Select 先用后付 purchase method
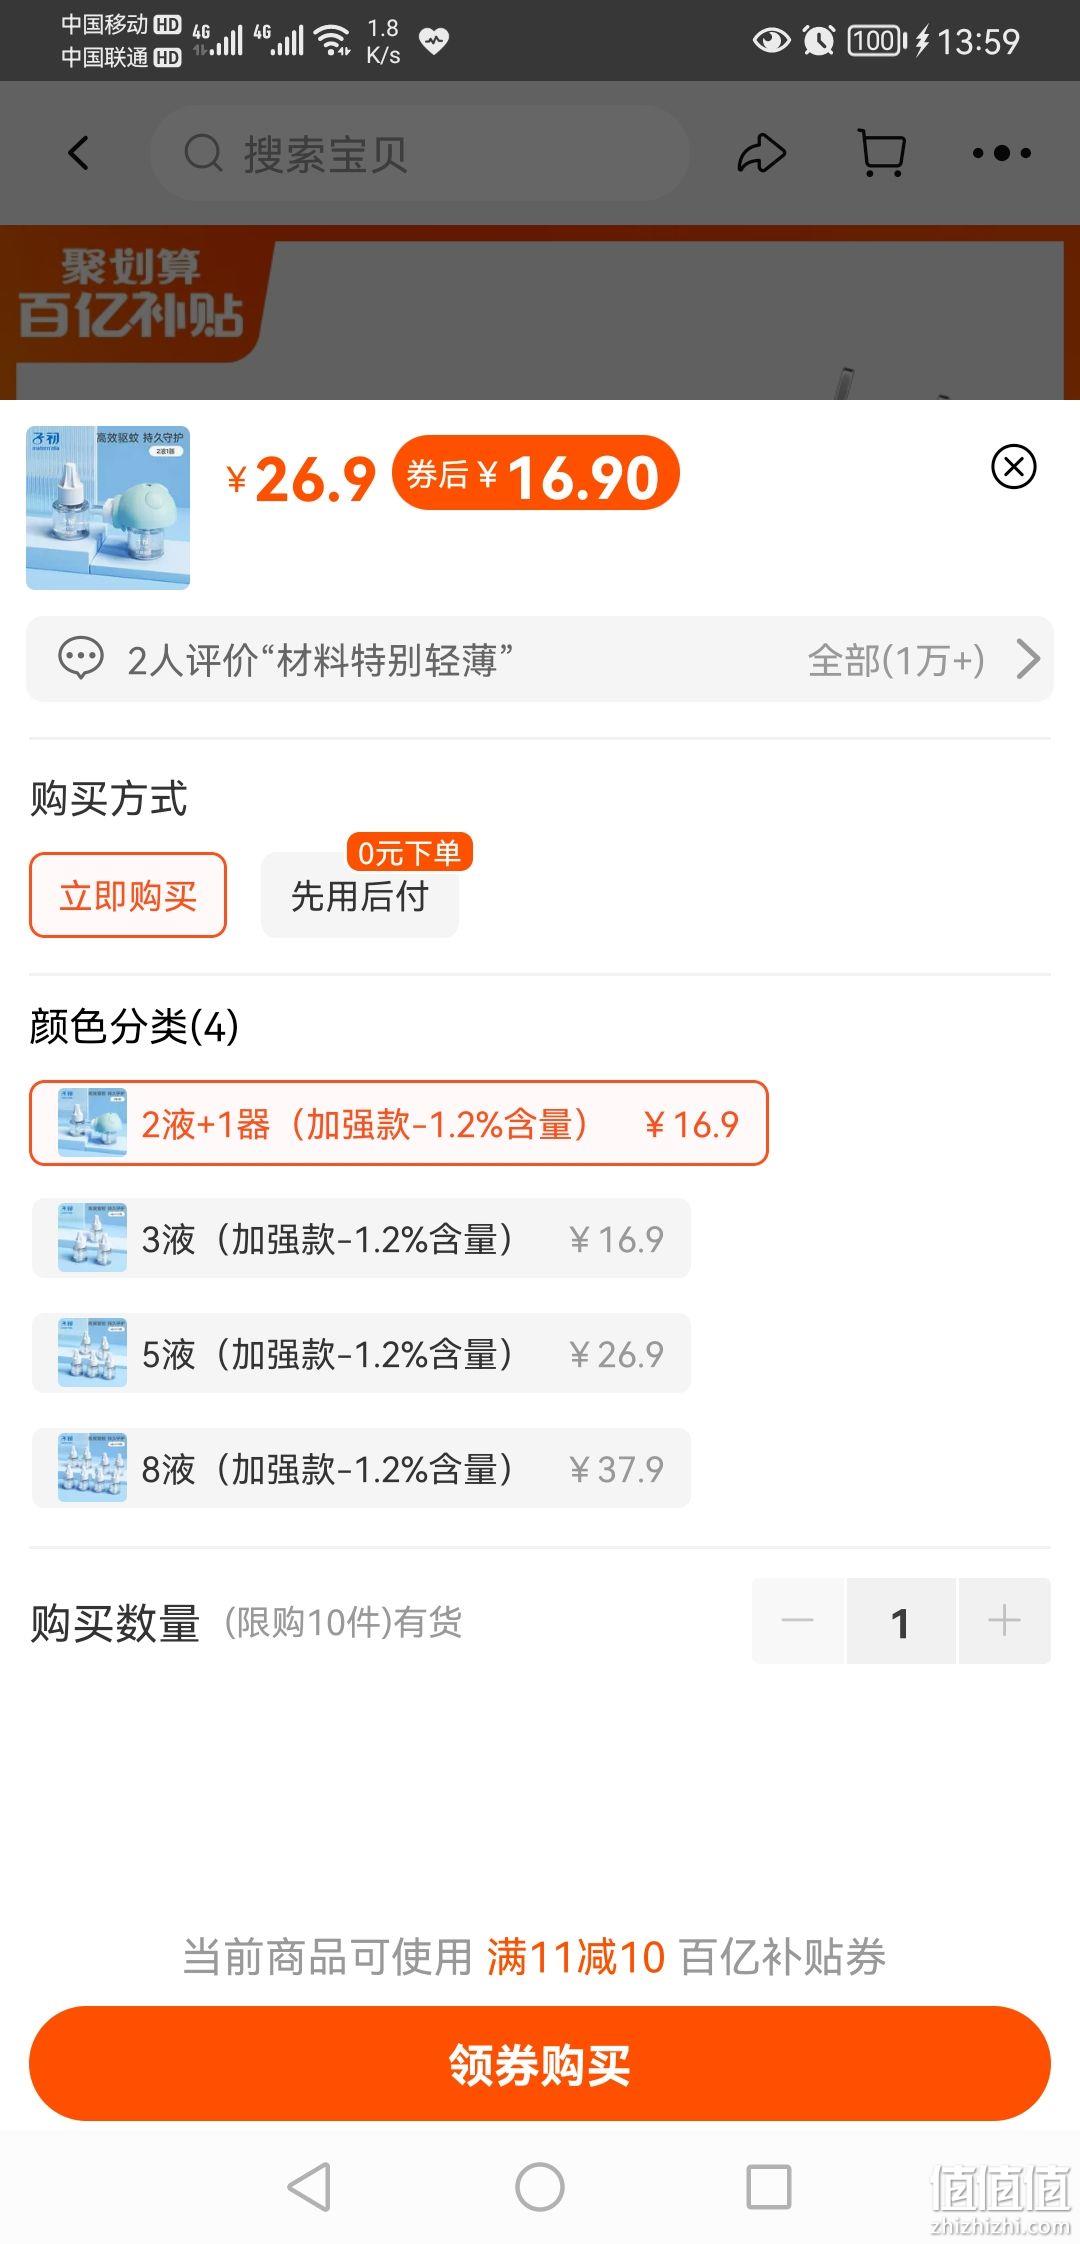This screenshot has height=2244, width=1080. (360, 895)
